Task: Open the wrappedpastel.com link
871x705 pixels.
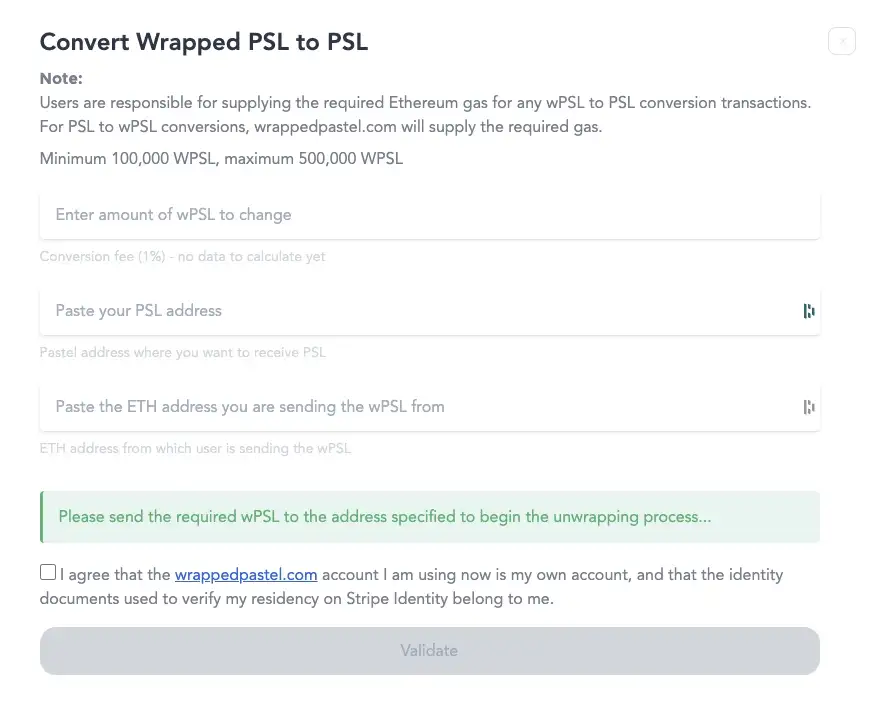Action: [x=246, y=574]
